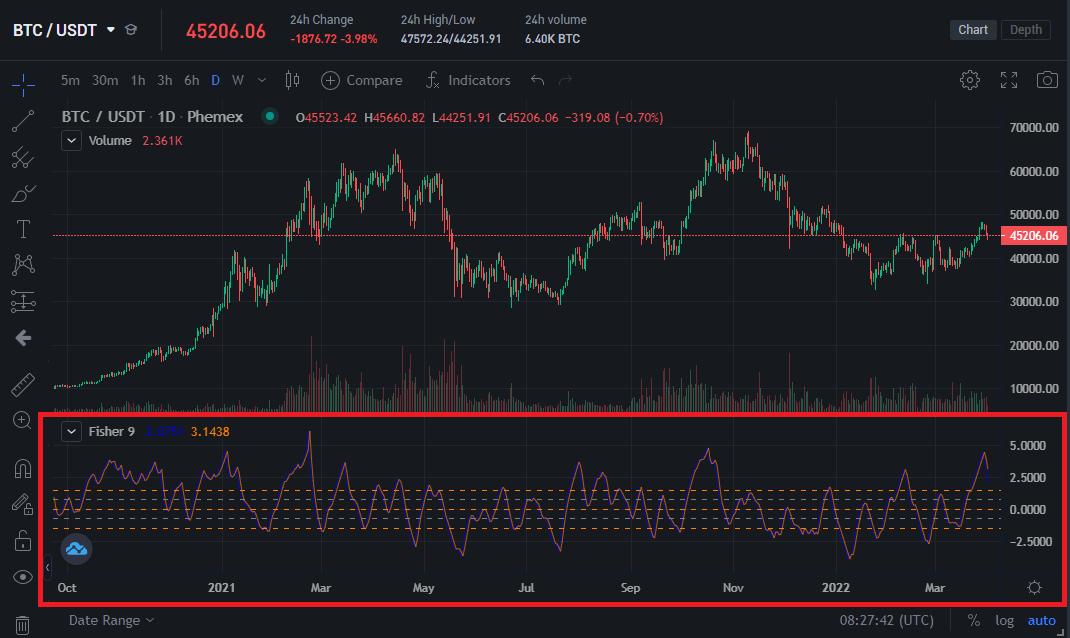Select the measure ruler tool
The image size is (1070, 638).
[22, 384]
